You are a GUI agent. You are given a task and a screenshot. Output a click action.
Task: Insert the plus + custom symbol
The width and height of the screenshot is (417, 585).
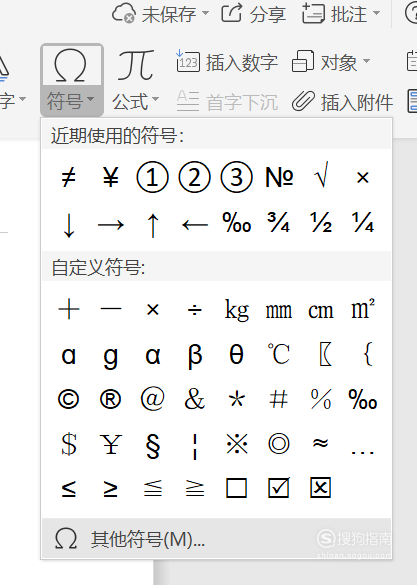point(69,309)
